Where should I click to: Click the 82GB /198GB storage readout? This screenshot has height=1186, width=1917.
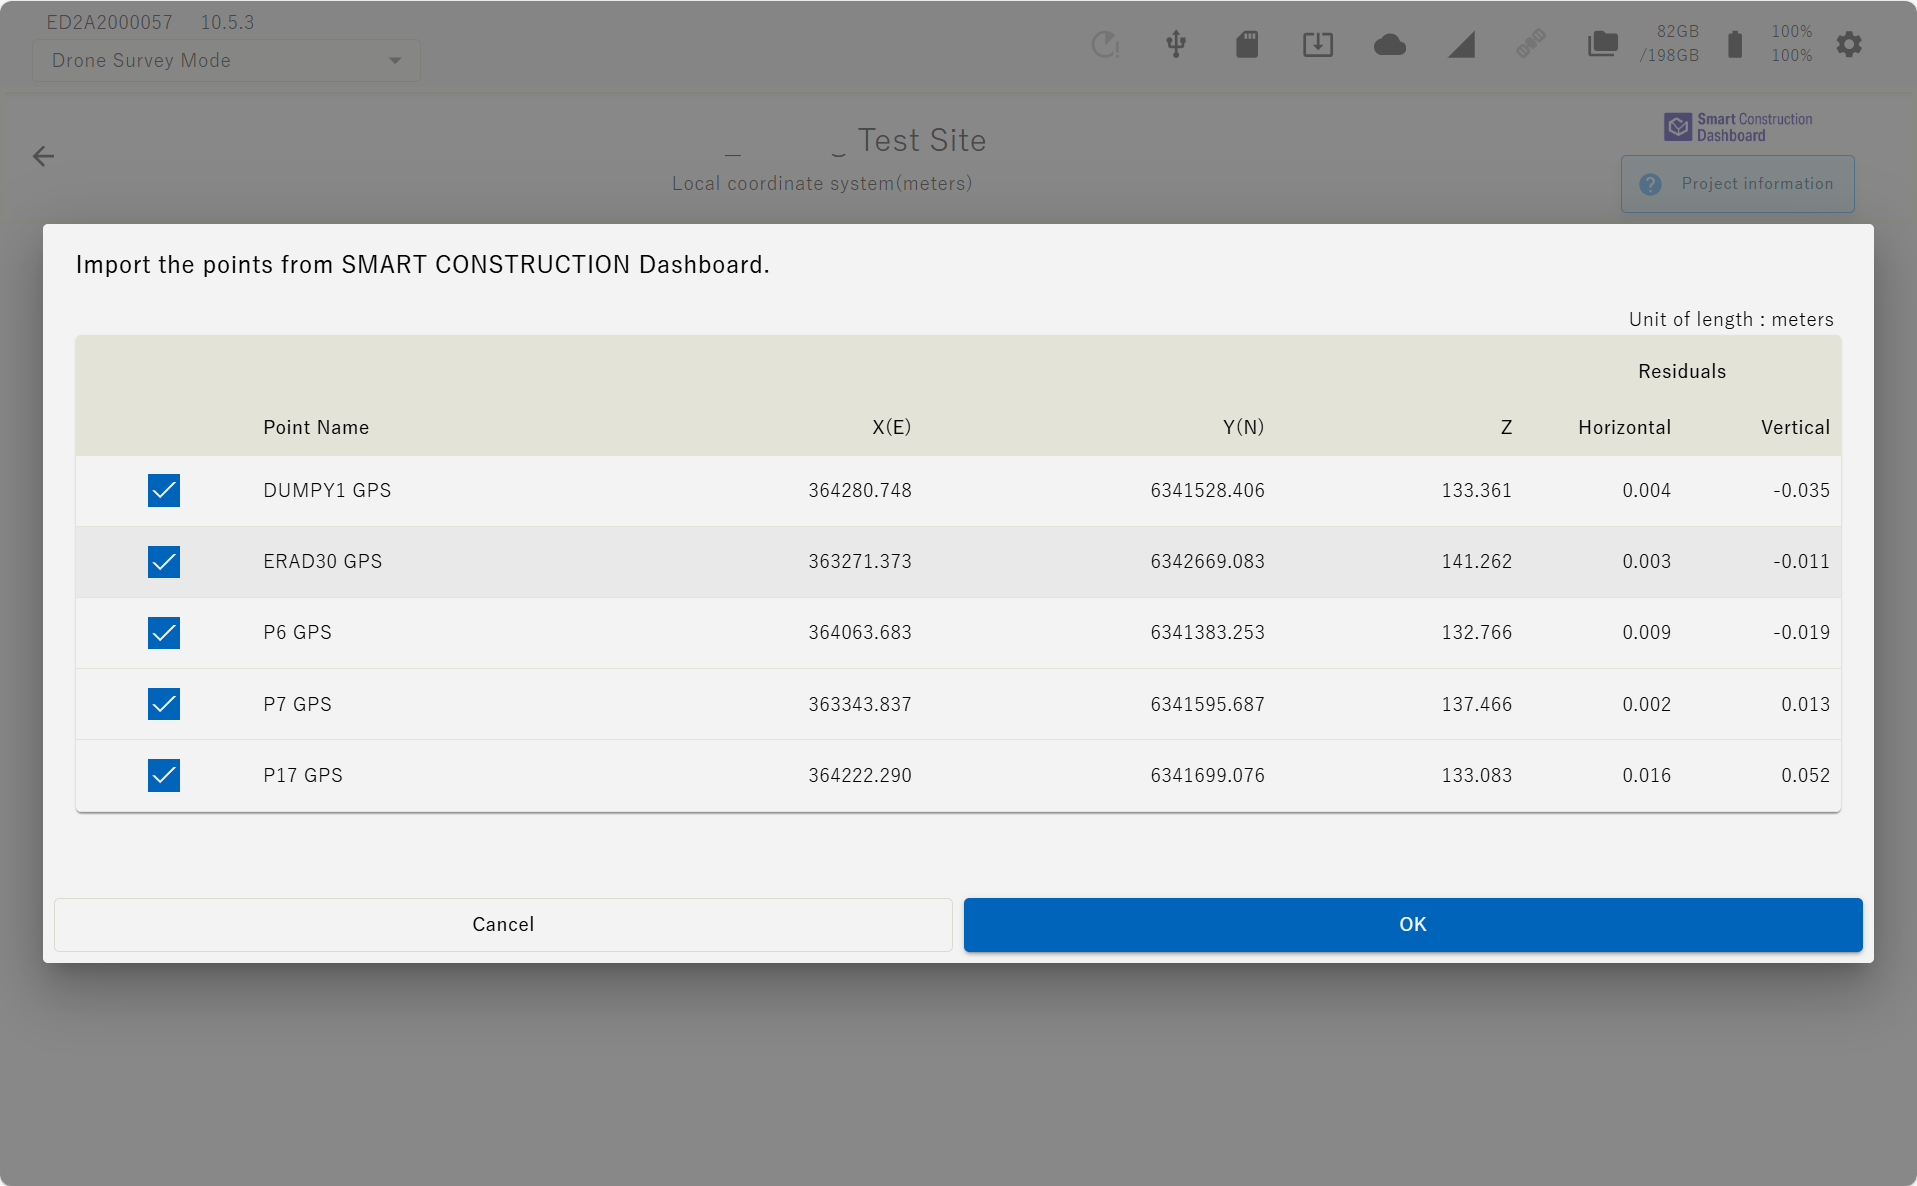(1669, 44)
